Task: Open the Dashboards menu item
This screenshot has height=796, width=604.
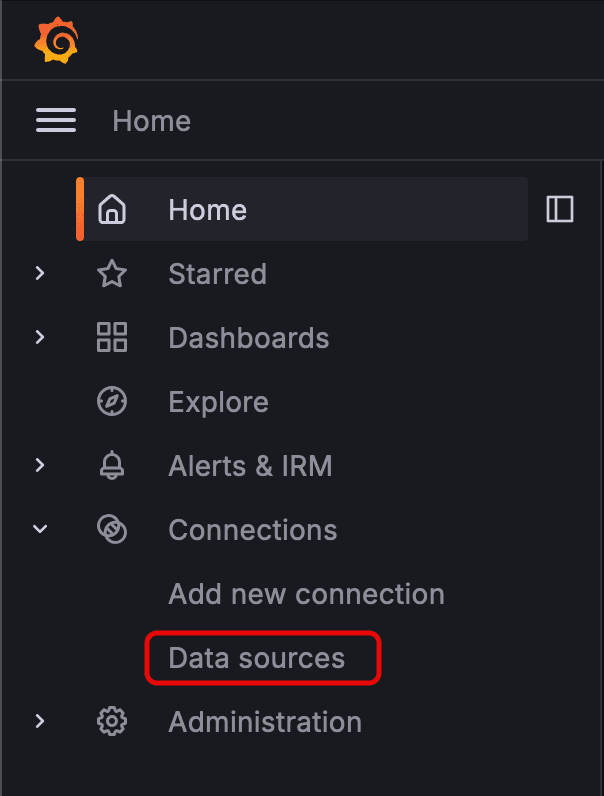Action: point(249,338)
